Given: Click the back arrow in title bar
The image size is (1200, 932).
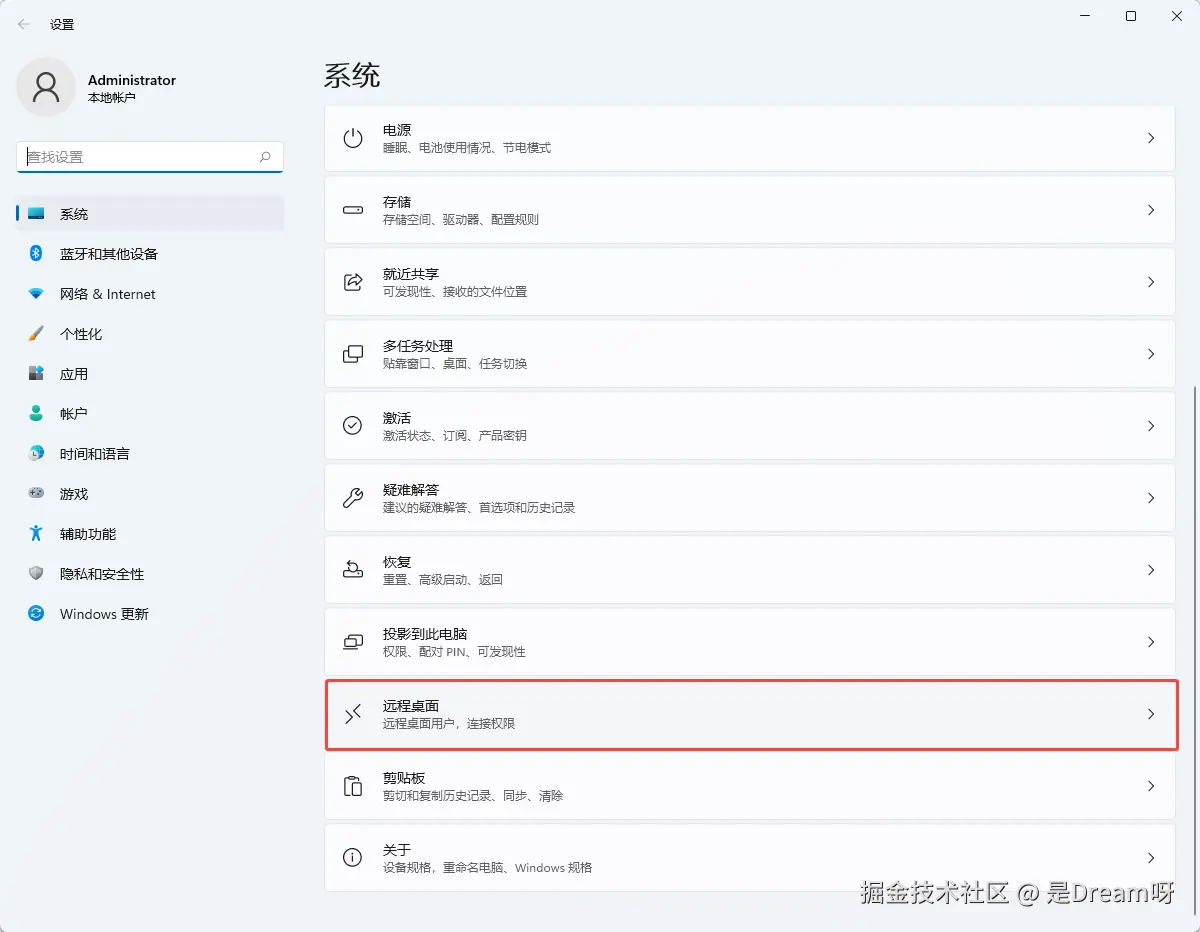Looking at the screenshot, I should [24, 24].
